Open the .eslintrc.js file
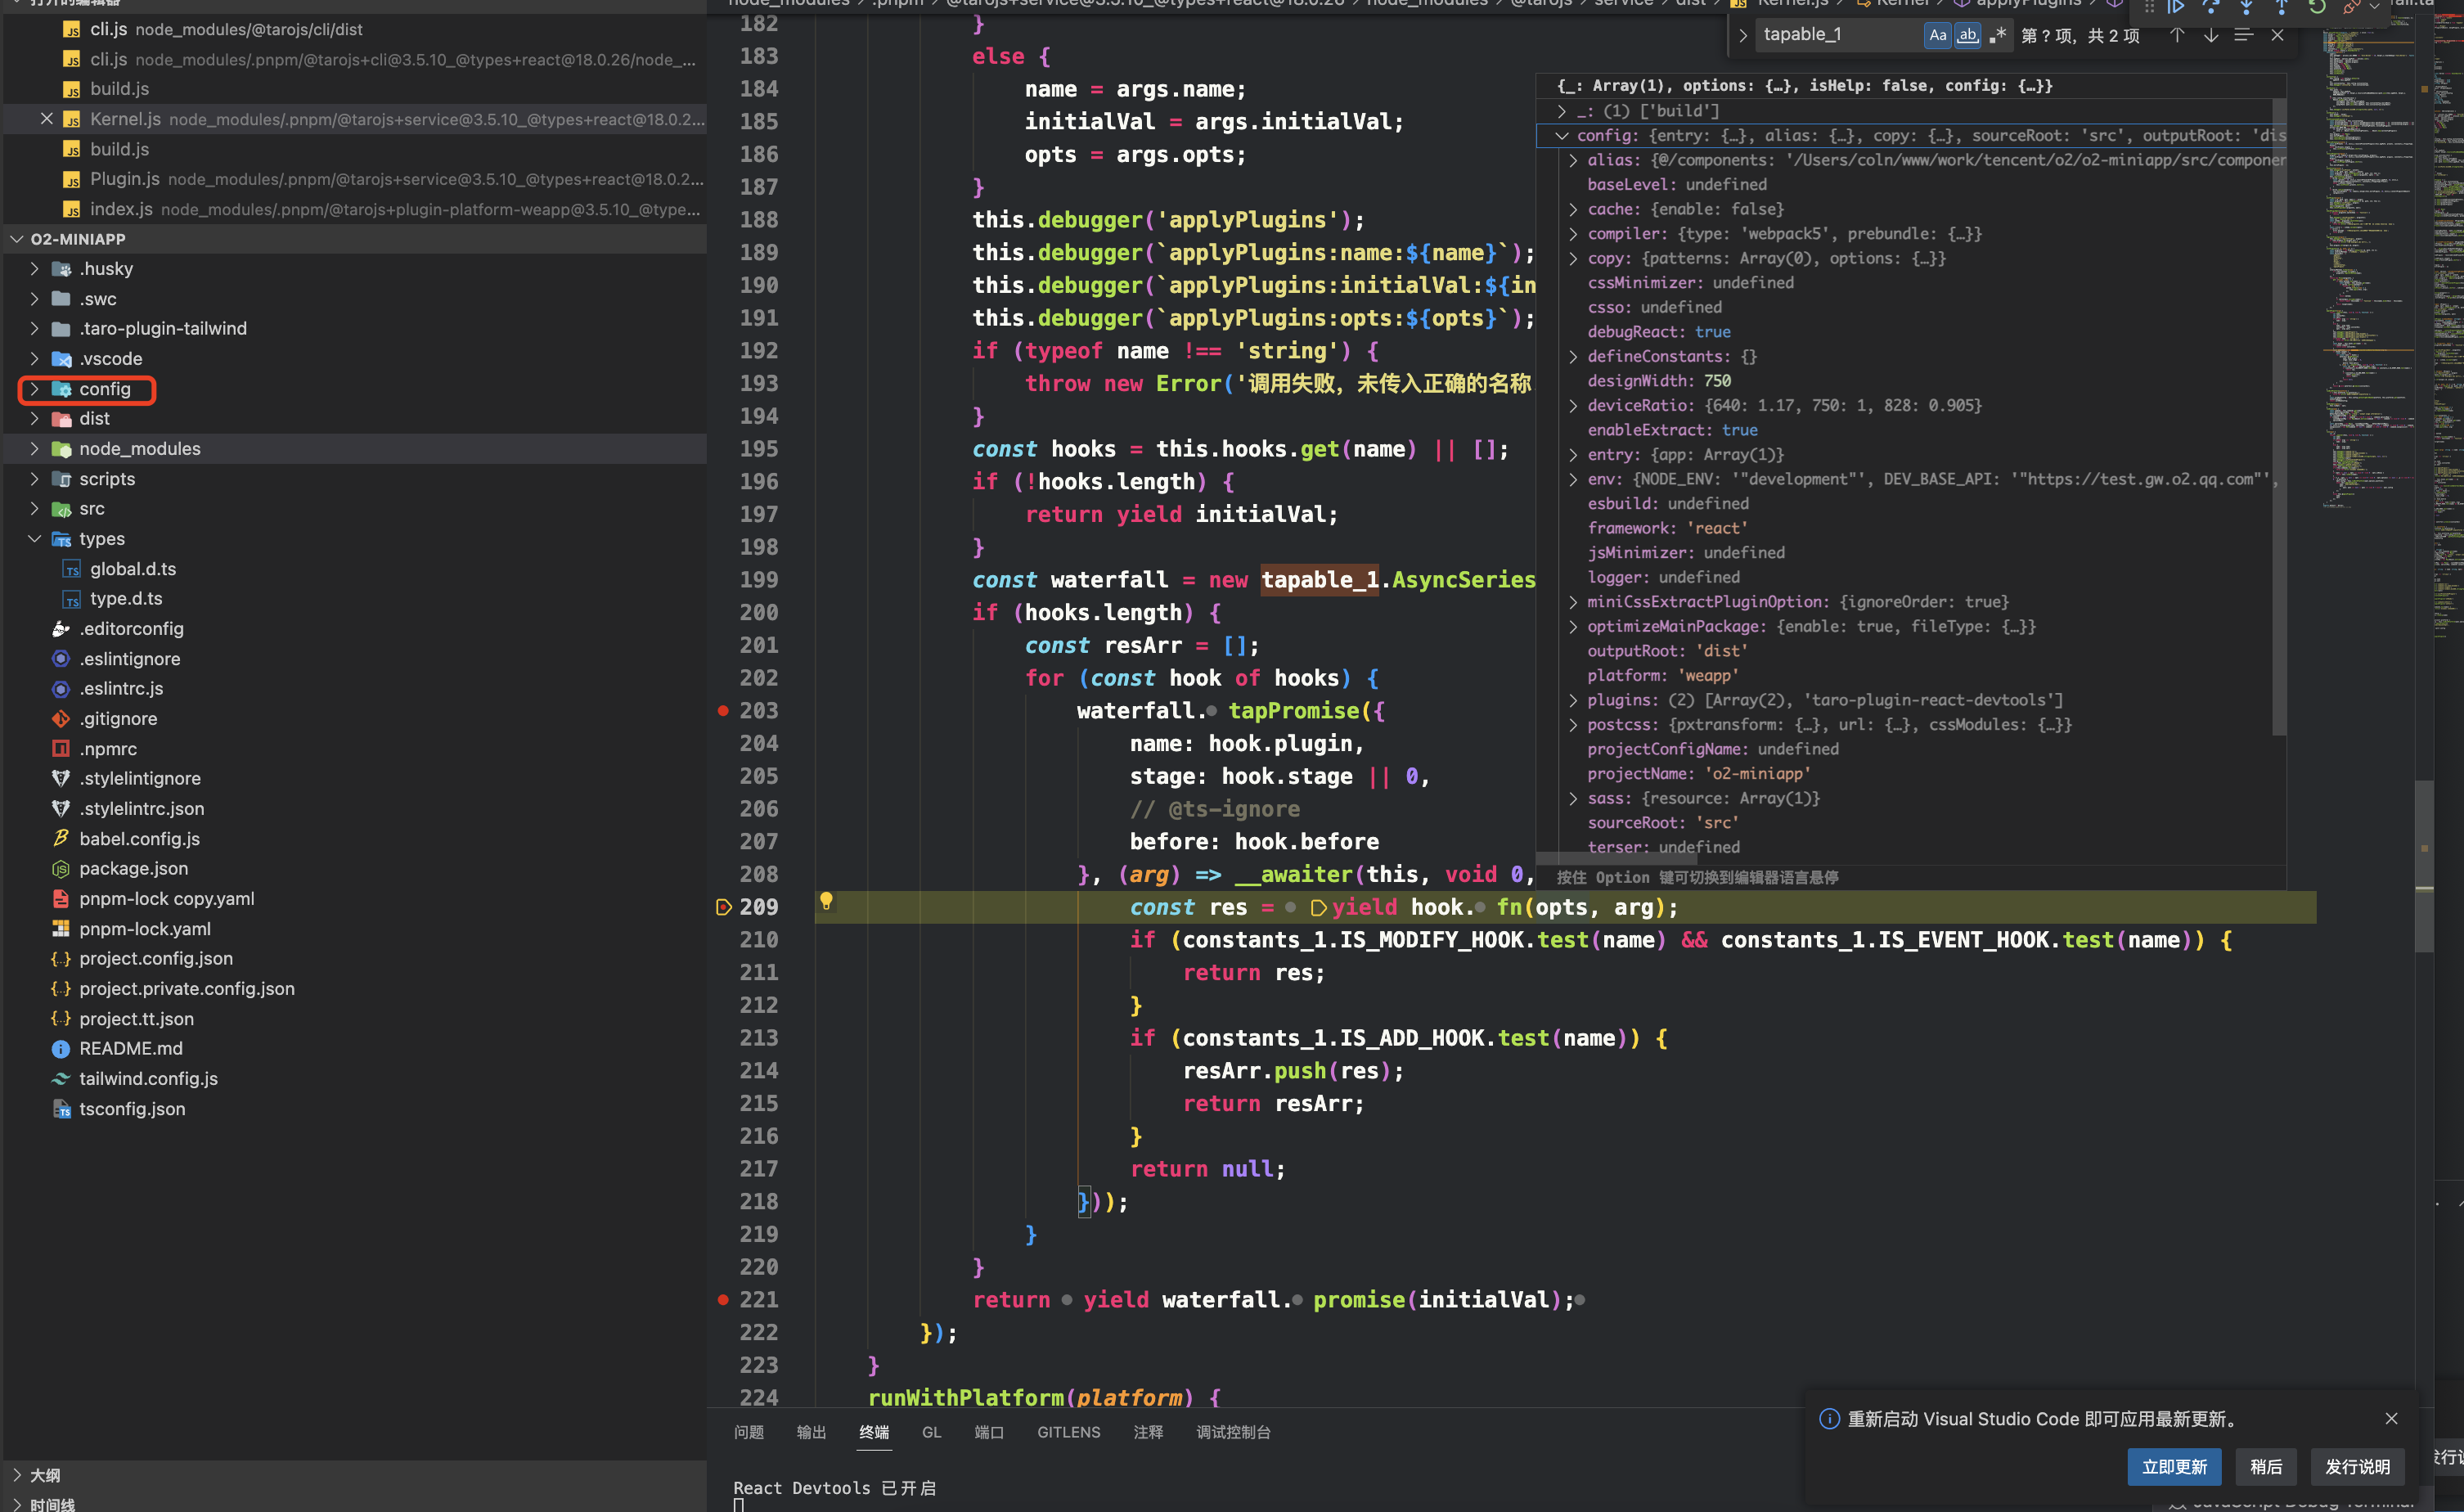Viewport: 2464px width, 1512px height. pyautogui.click(x=121, y=689)
